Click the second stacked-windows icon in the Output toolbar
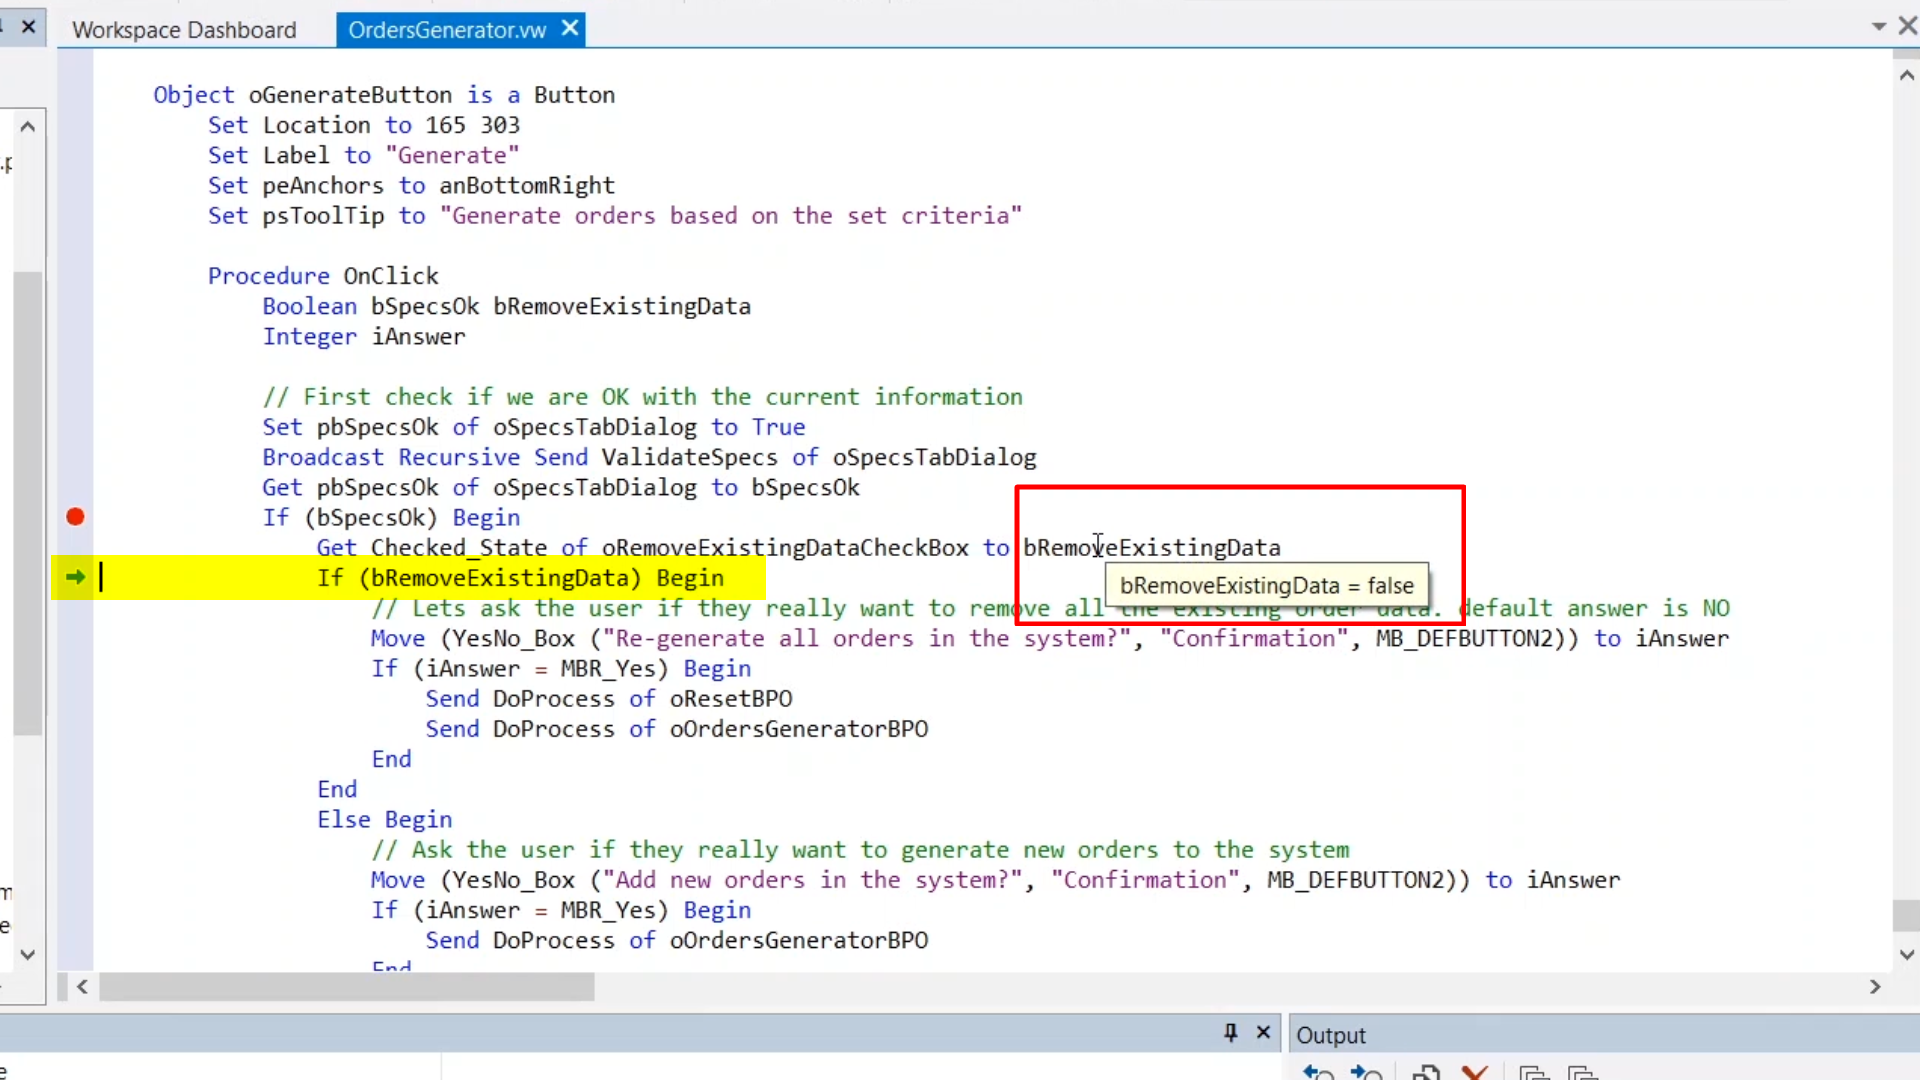The image size is (1920, 1080). click(1582, 1073)
